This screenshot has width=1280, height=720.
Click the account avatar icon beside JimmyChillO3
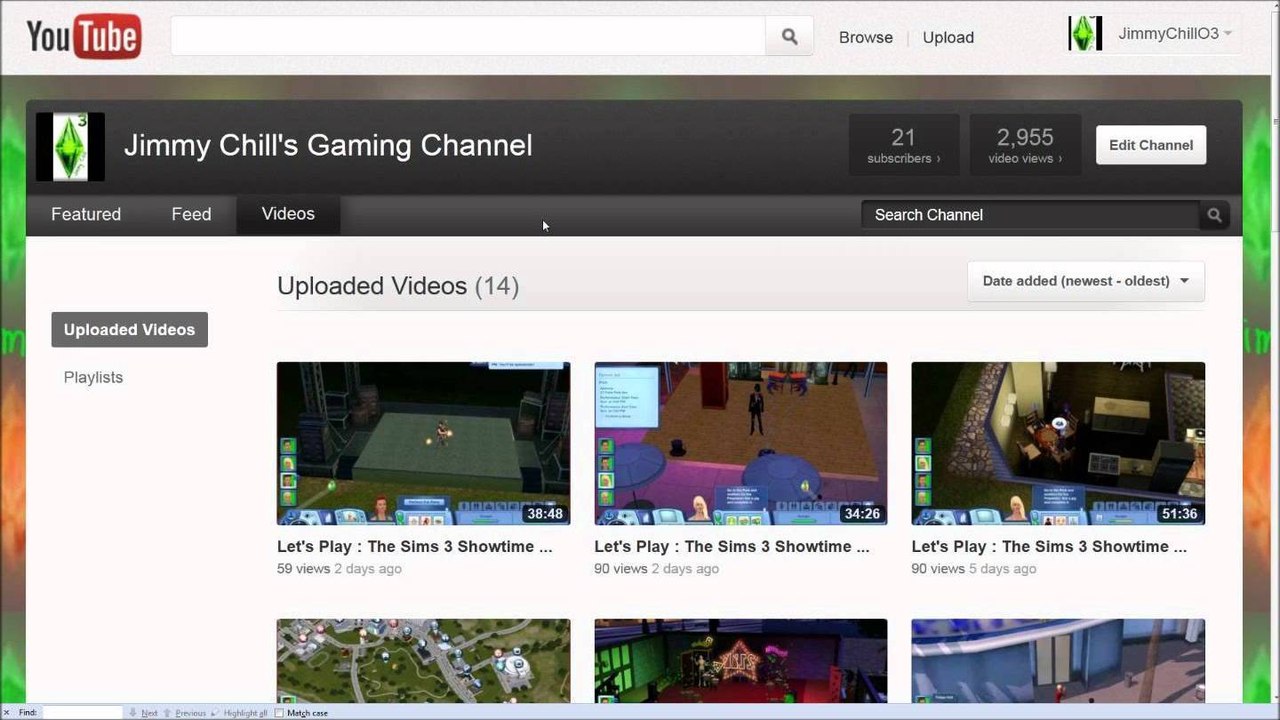coord(1085,33)
